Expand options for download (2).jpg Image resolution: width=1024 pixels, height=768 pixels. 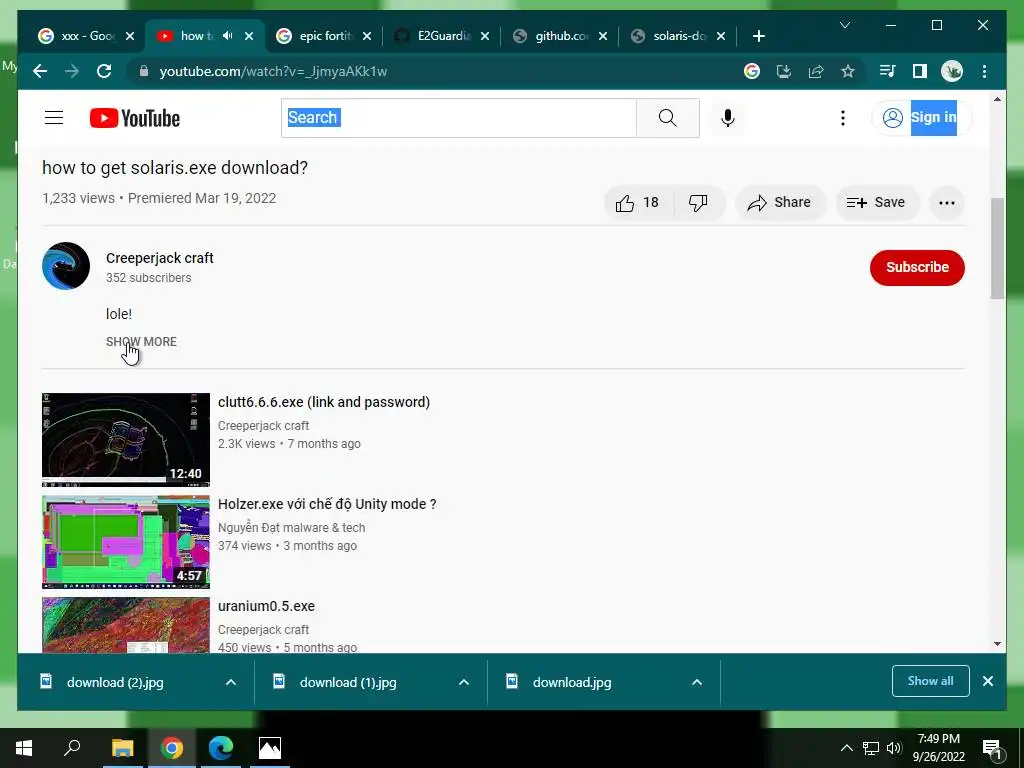coord(231,682)
